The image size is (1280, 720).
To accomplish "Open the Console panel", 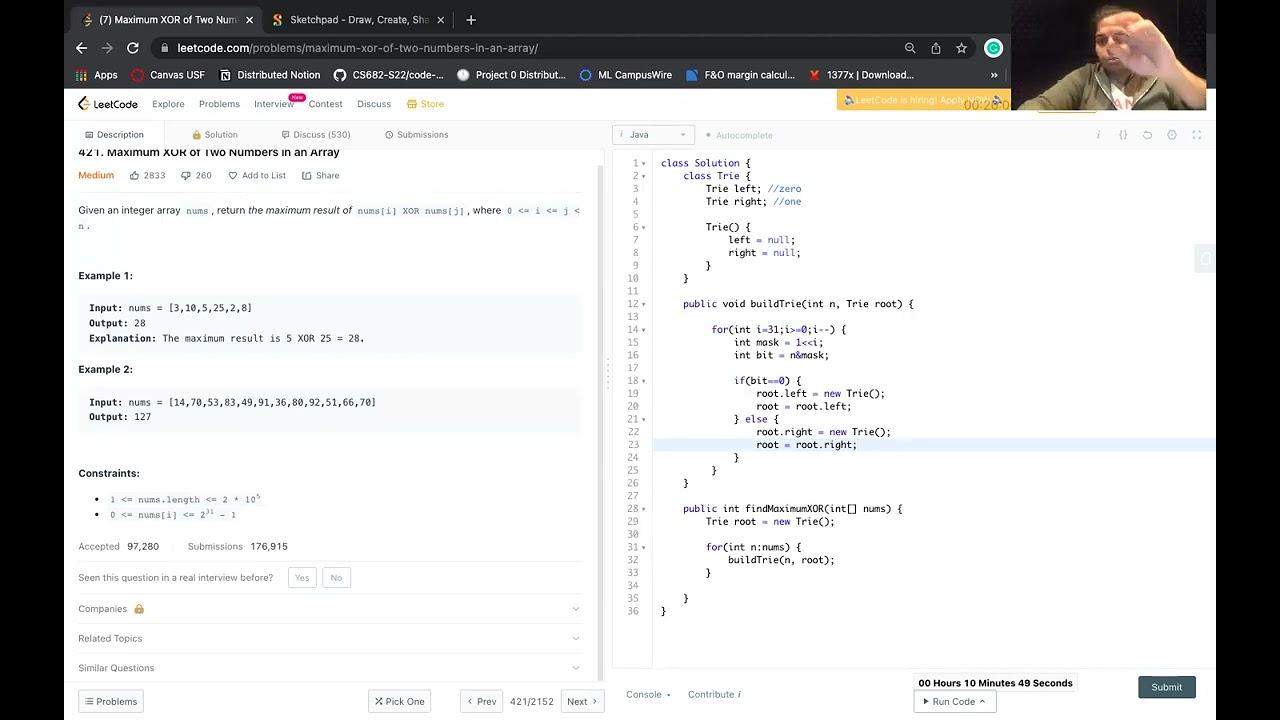I will tap(648, 694).
